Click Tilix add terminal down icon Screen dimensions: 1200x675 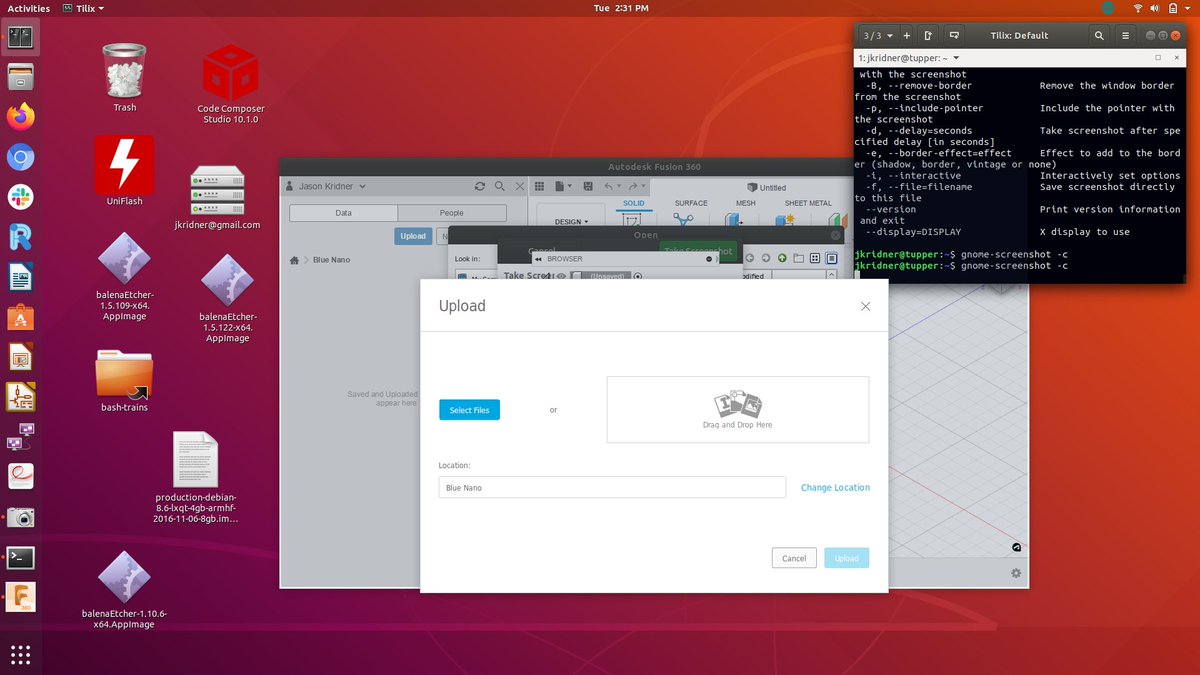point(954,35)
